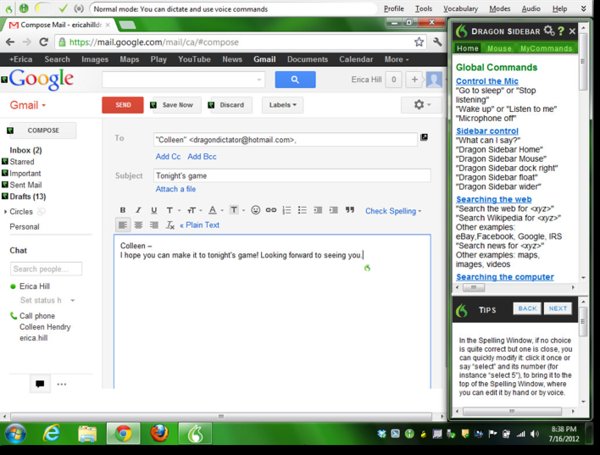The width and height of the screenshot is (600, 455).
Task: Switch to Plain Text mode
Action: pos(199,225)
